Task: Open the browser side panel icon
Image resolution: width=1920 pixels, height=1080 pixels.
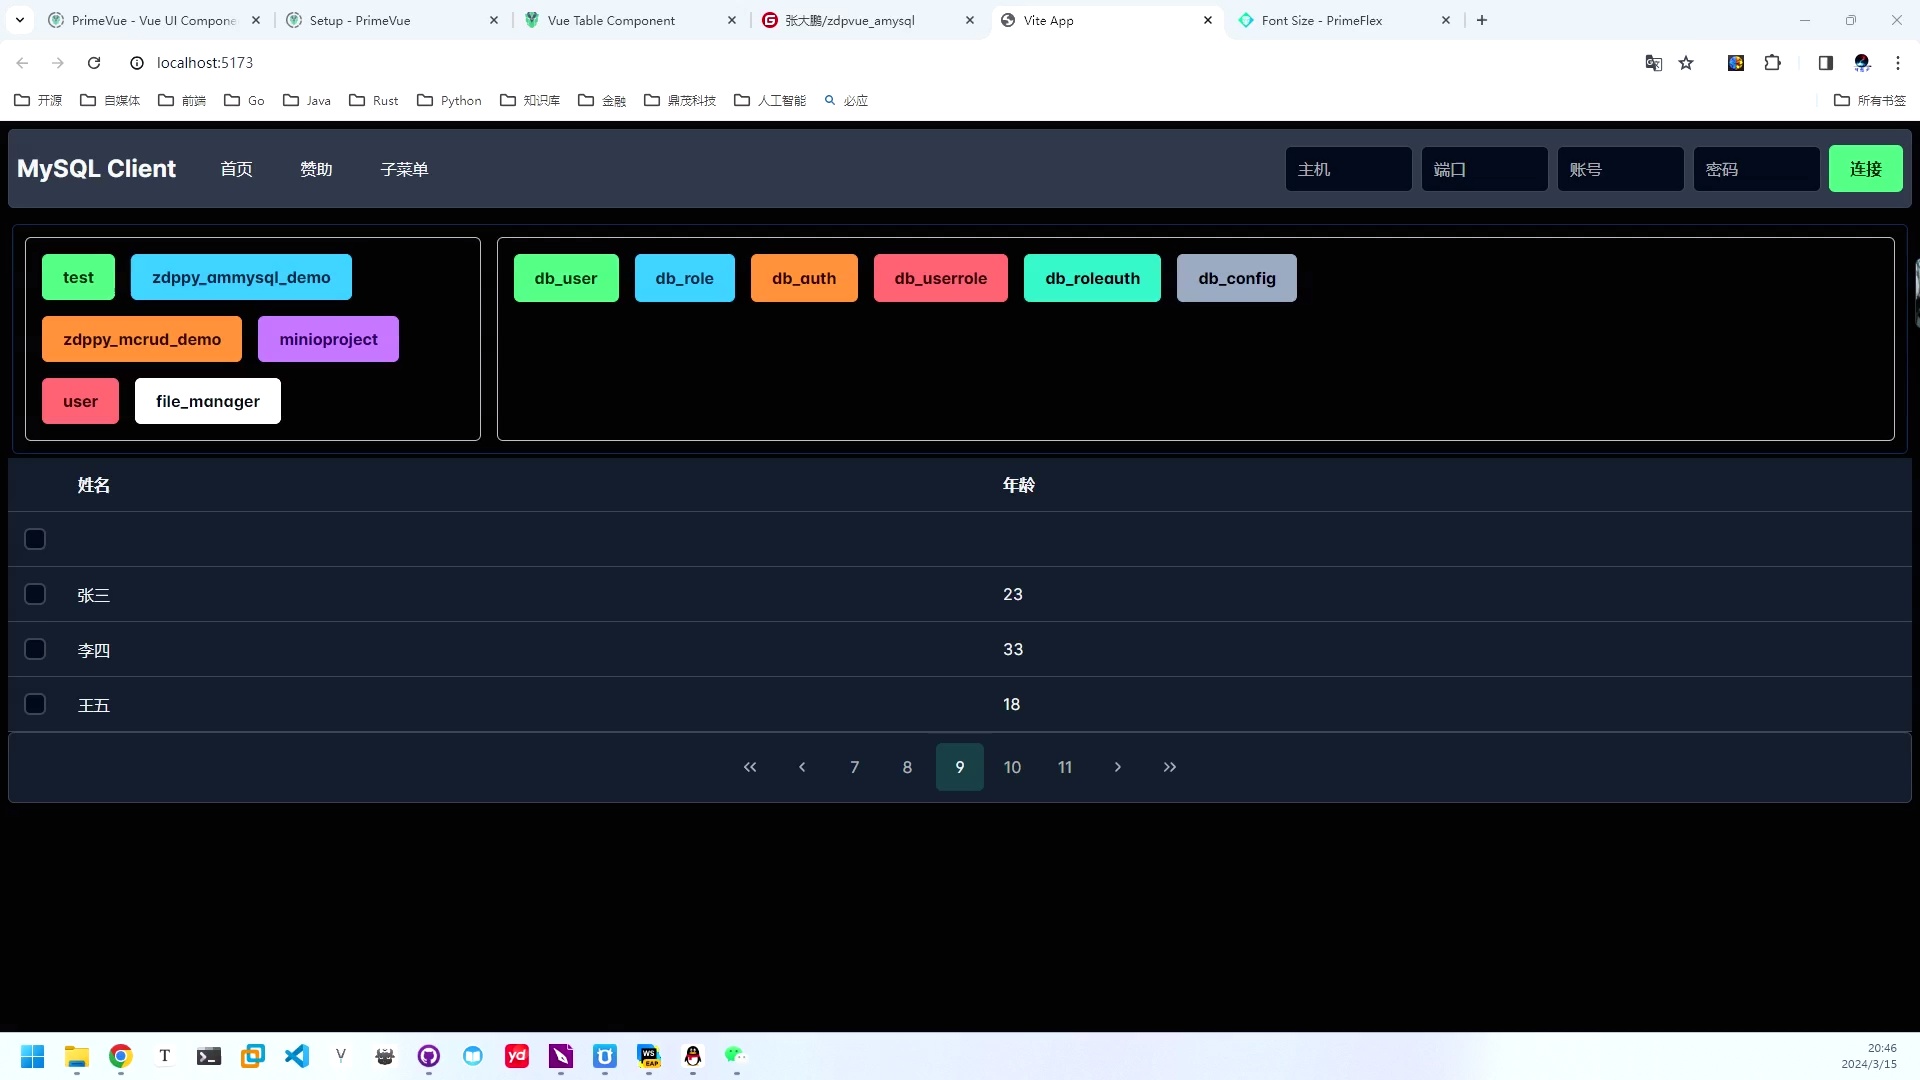Action: coord(1825,62)
